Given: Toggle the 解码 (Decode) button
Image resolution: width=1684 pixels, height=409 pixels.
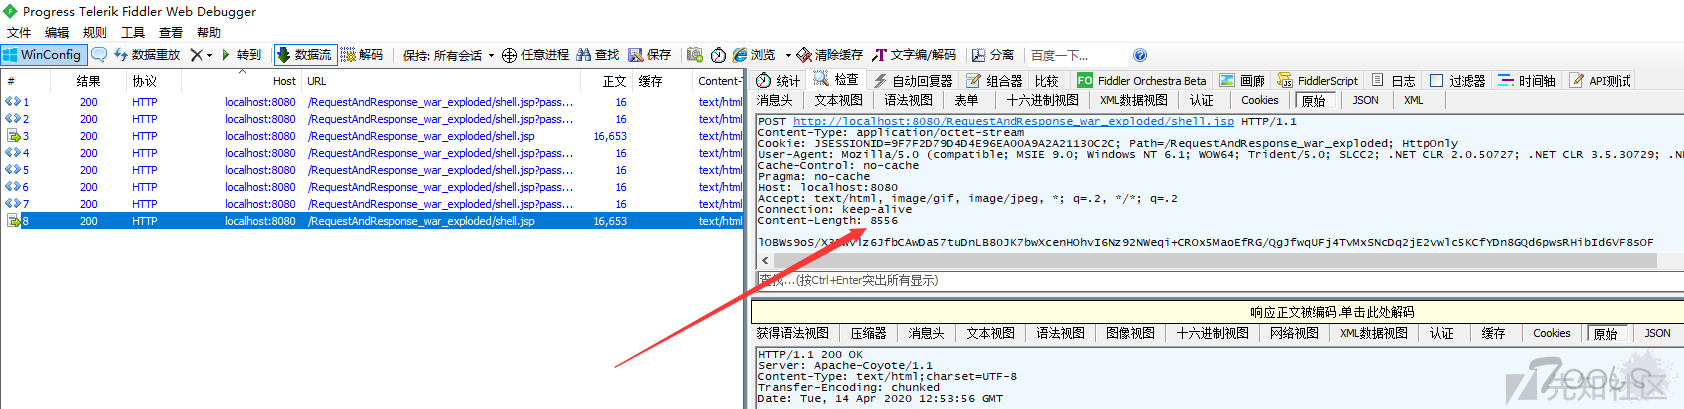Looking at the screenshot, I should pos(361,55).
